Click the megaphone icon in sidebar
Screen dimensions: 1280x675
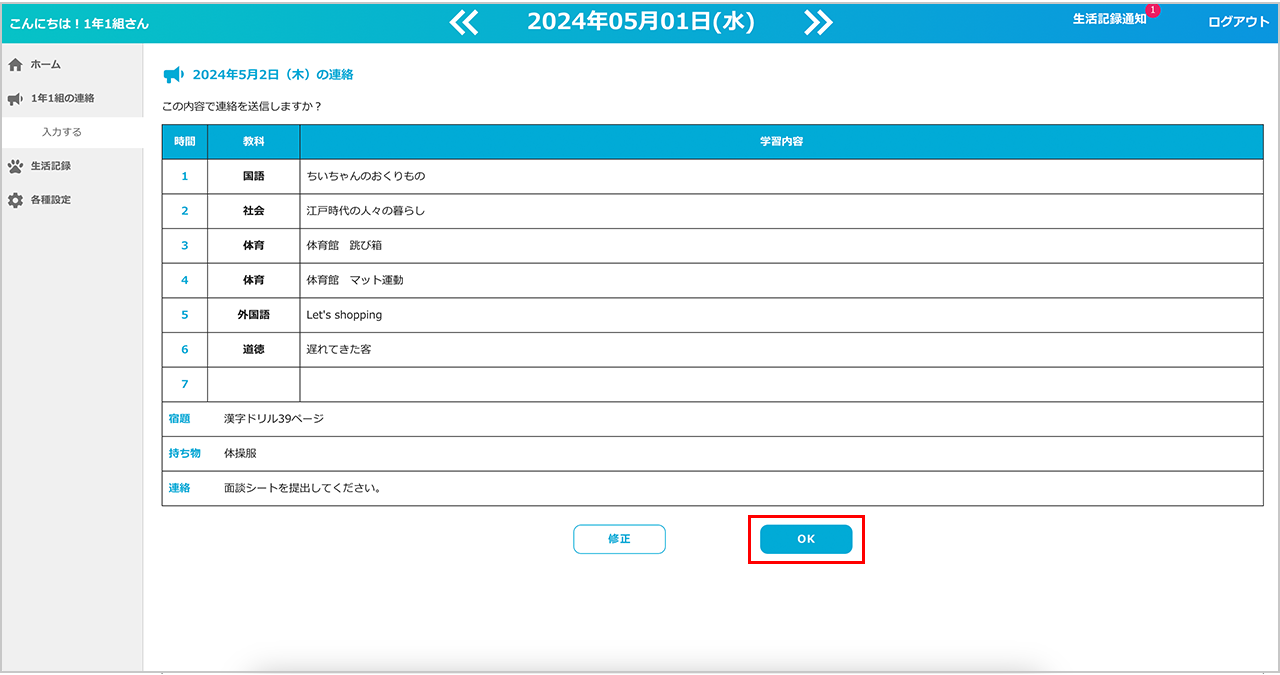coord(15,99)
